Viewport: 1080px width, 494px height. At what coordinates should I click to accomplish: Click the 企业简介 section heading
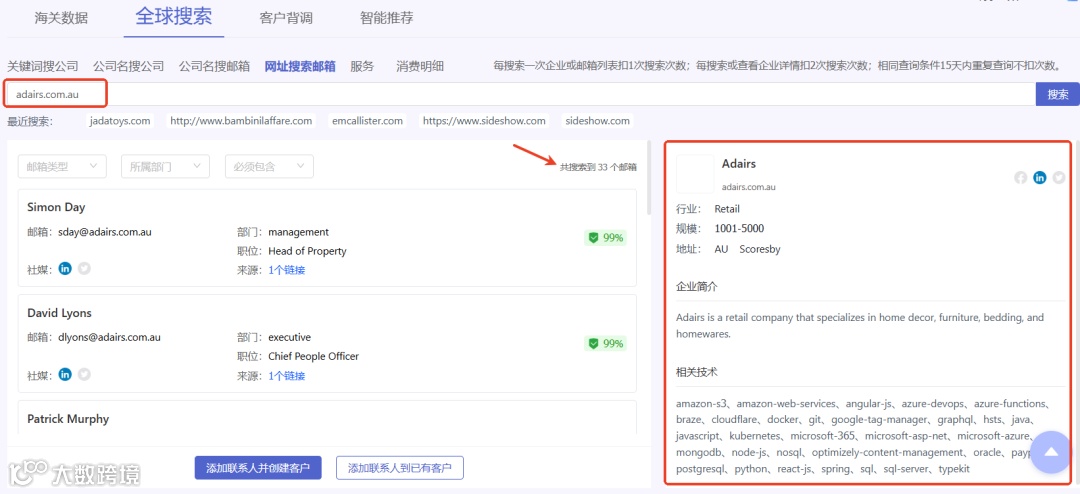pos(697,287)
